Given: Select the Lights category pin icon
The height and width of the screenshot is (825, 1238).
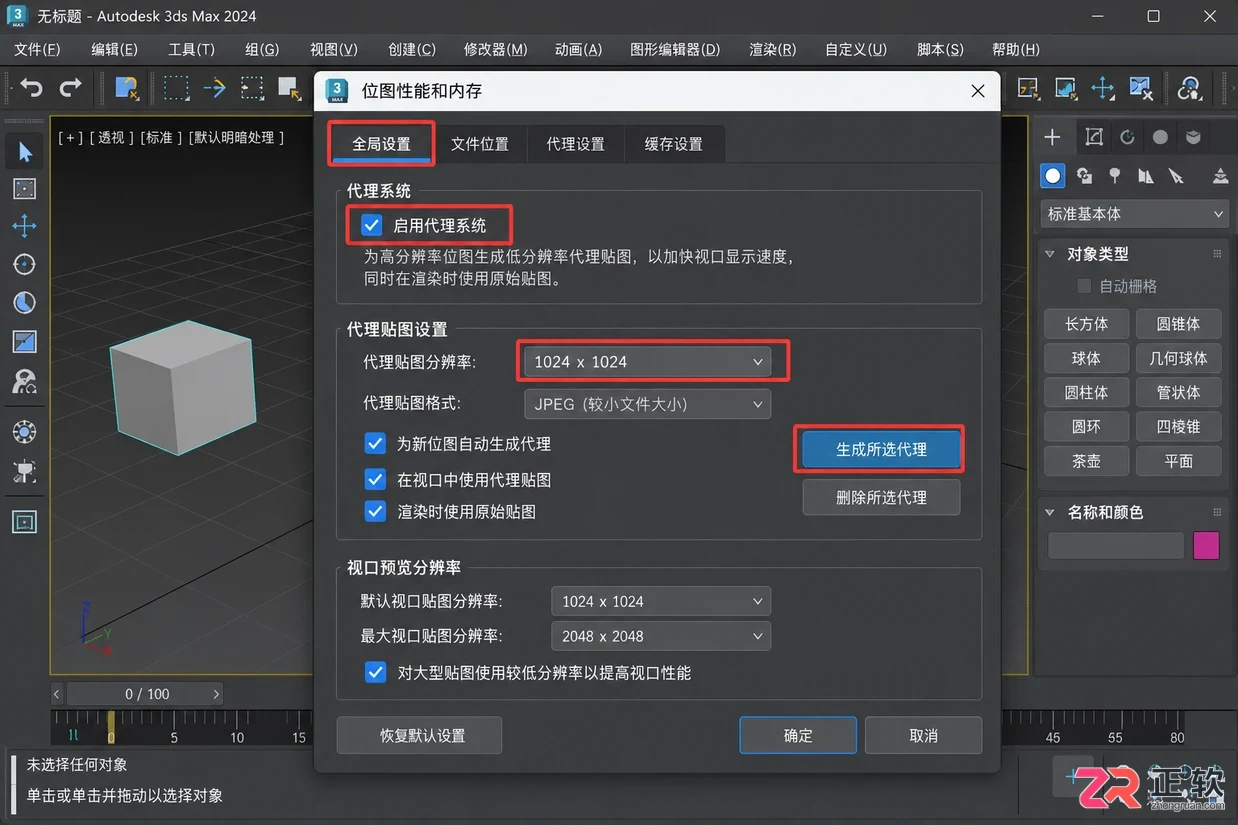Looking at the screenshot, I should [x=1115, y=176].
